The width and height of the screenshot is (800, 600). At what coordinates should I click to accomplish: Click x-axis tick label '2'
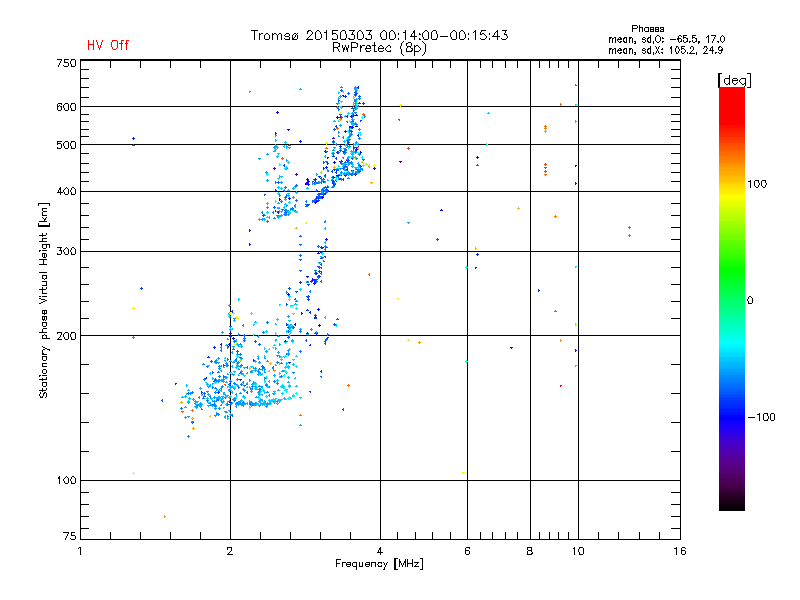pyautogui.click(x=230, y=551)
